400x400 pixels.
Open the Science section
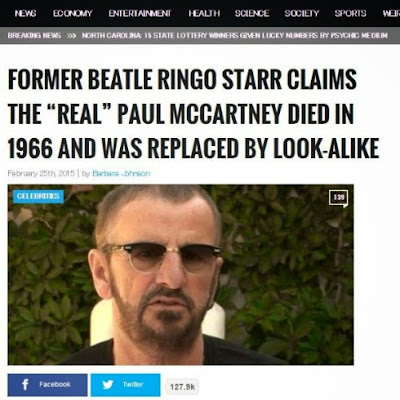pyautogui.click(x=252, y=13)
